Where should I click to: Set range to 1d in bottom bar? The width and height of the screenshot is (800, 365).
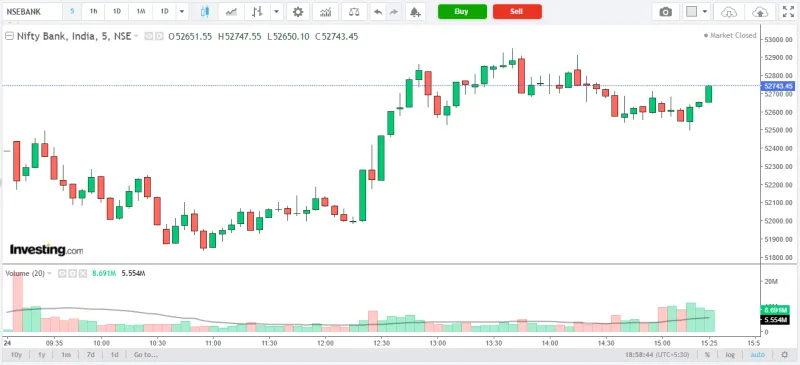point(115,354)
